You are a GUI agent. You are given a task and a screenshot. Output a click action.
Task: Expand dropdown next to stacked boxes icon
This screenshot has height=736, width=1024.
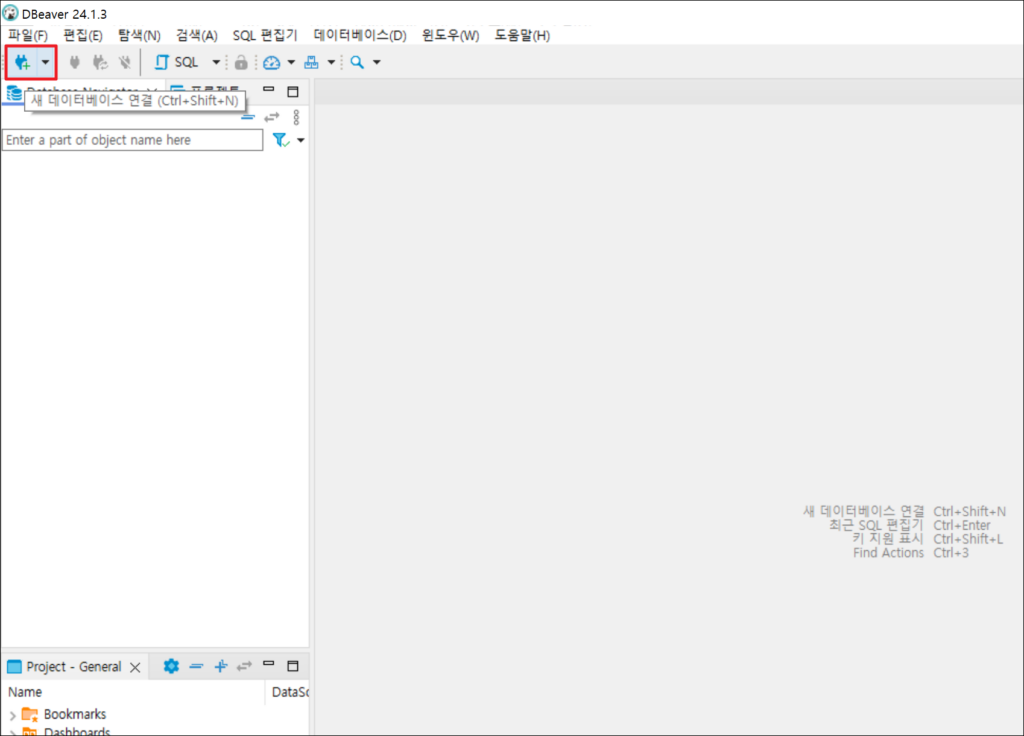331,62
